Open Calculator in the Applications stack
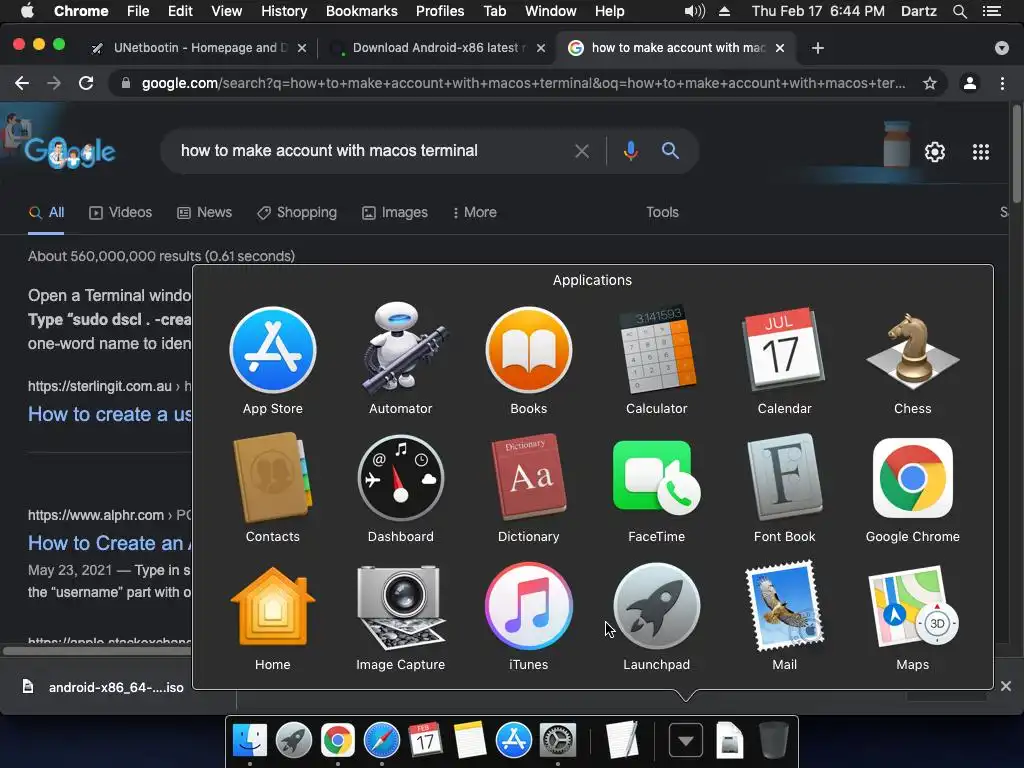This screenshot has width=1024, height=768. pyautogui.click(x=656, y=349)
